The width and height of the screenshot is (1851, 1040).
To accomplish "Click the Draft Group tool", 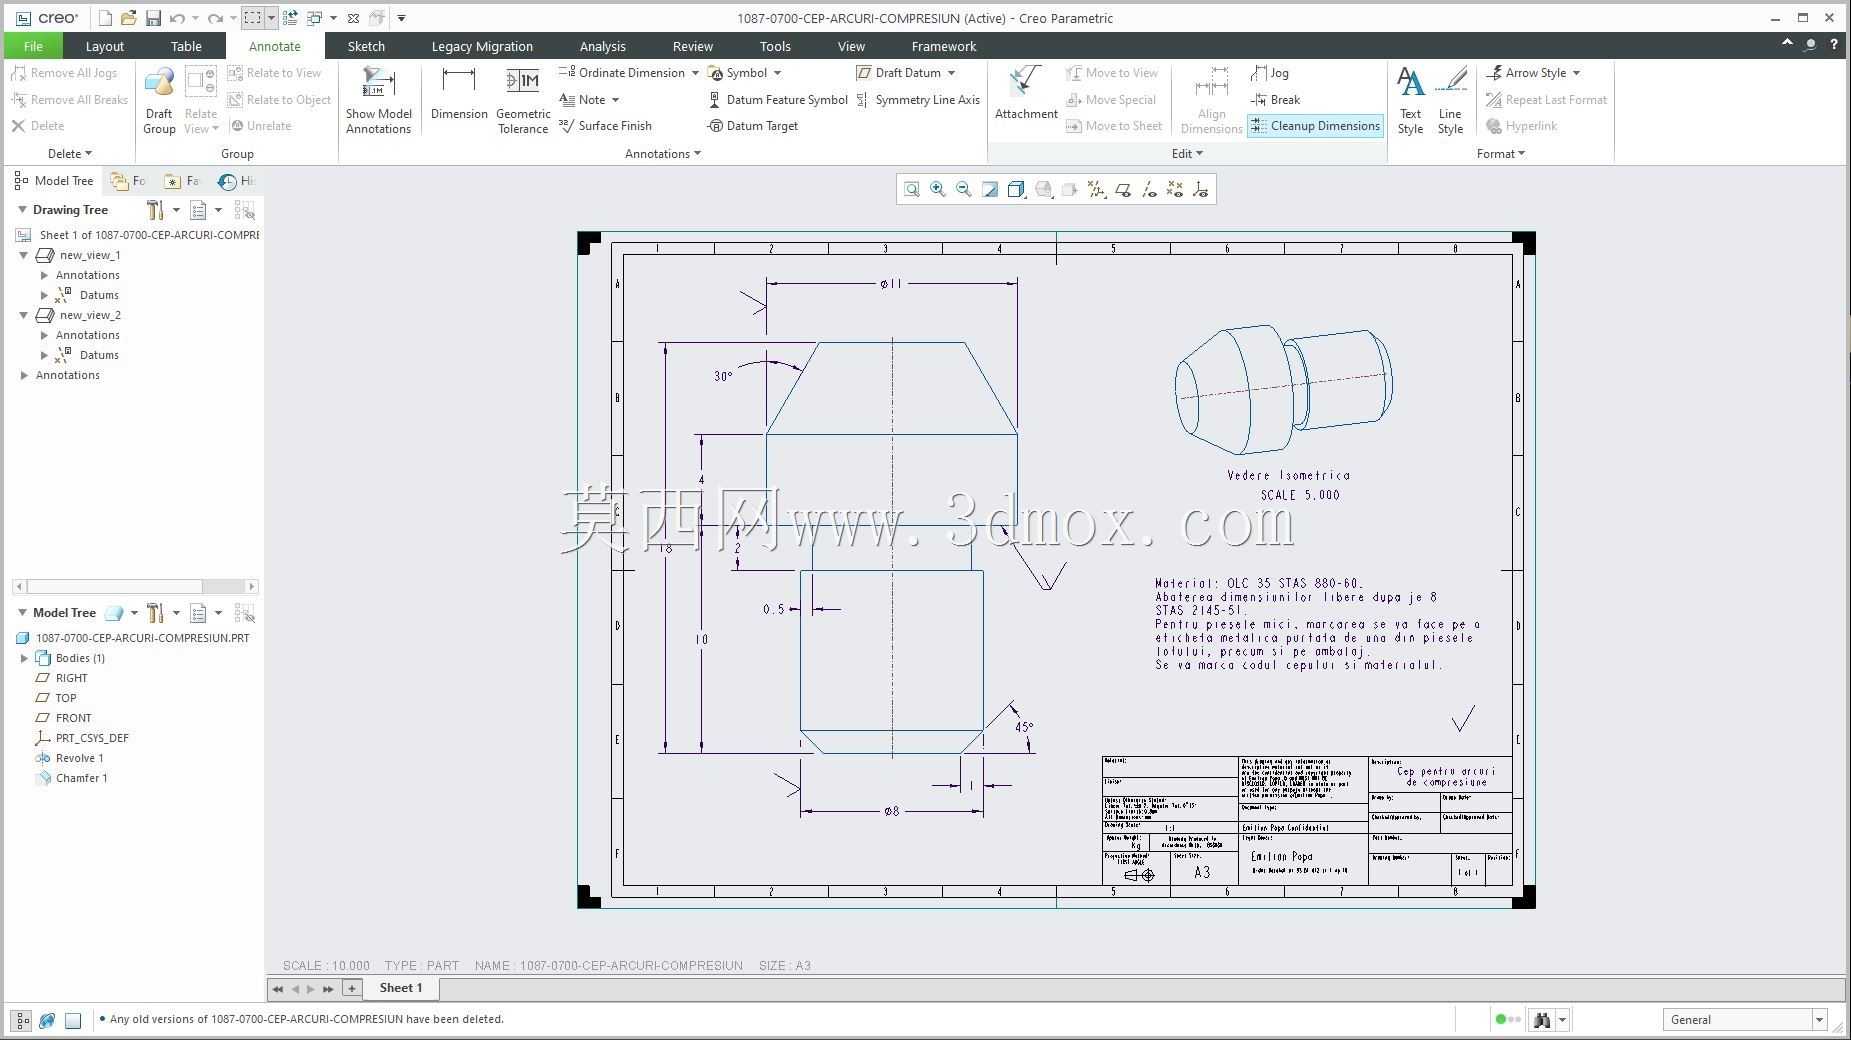I will (159, 100).
